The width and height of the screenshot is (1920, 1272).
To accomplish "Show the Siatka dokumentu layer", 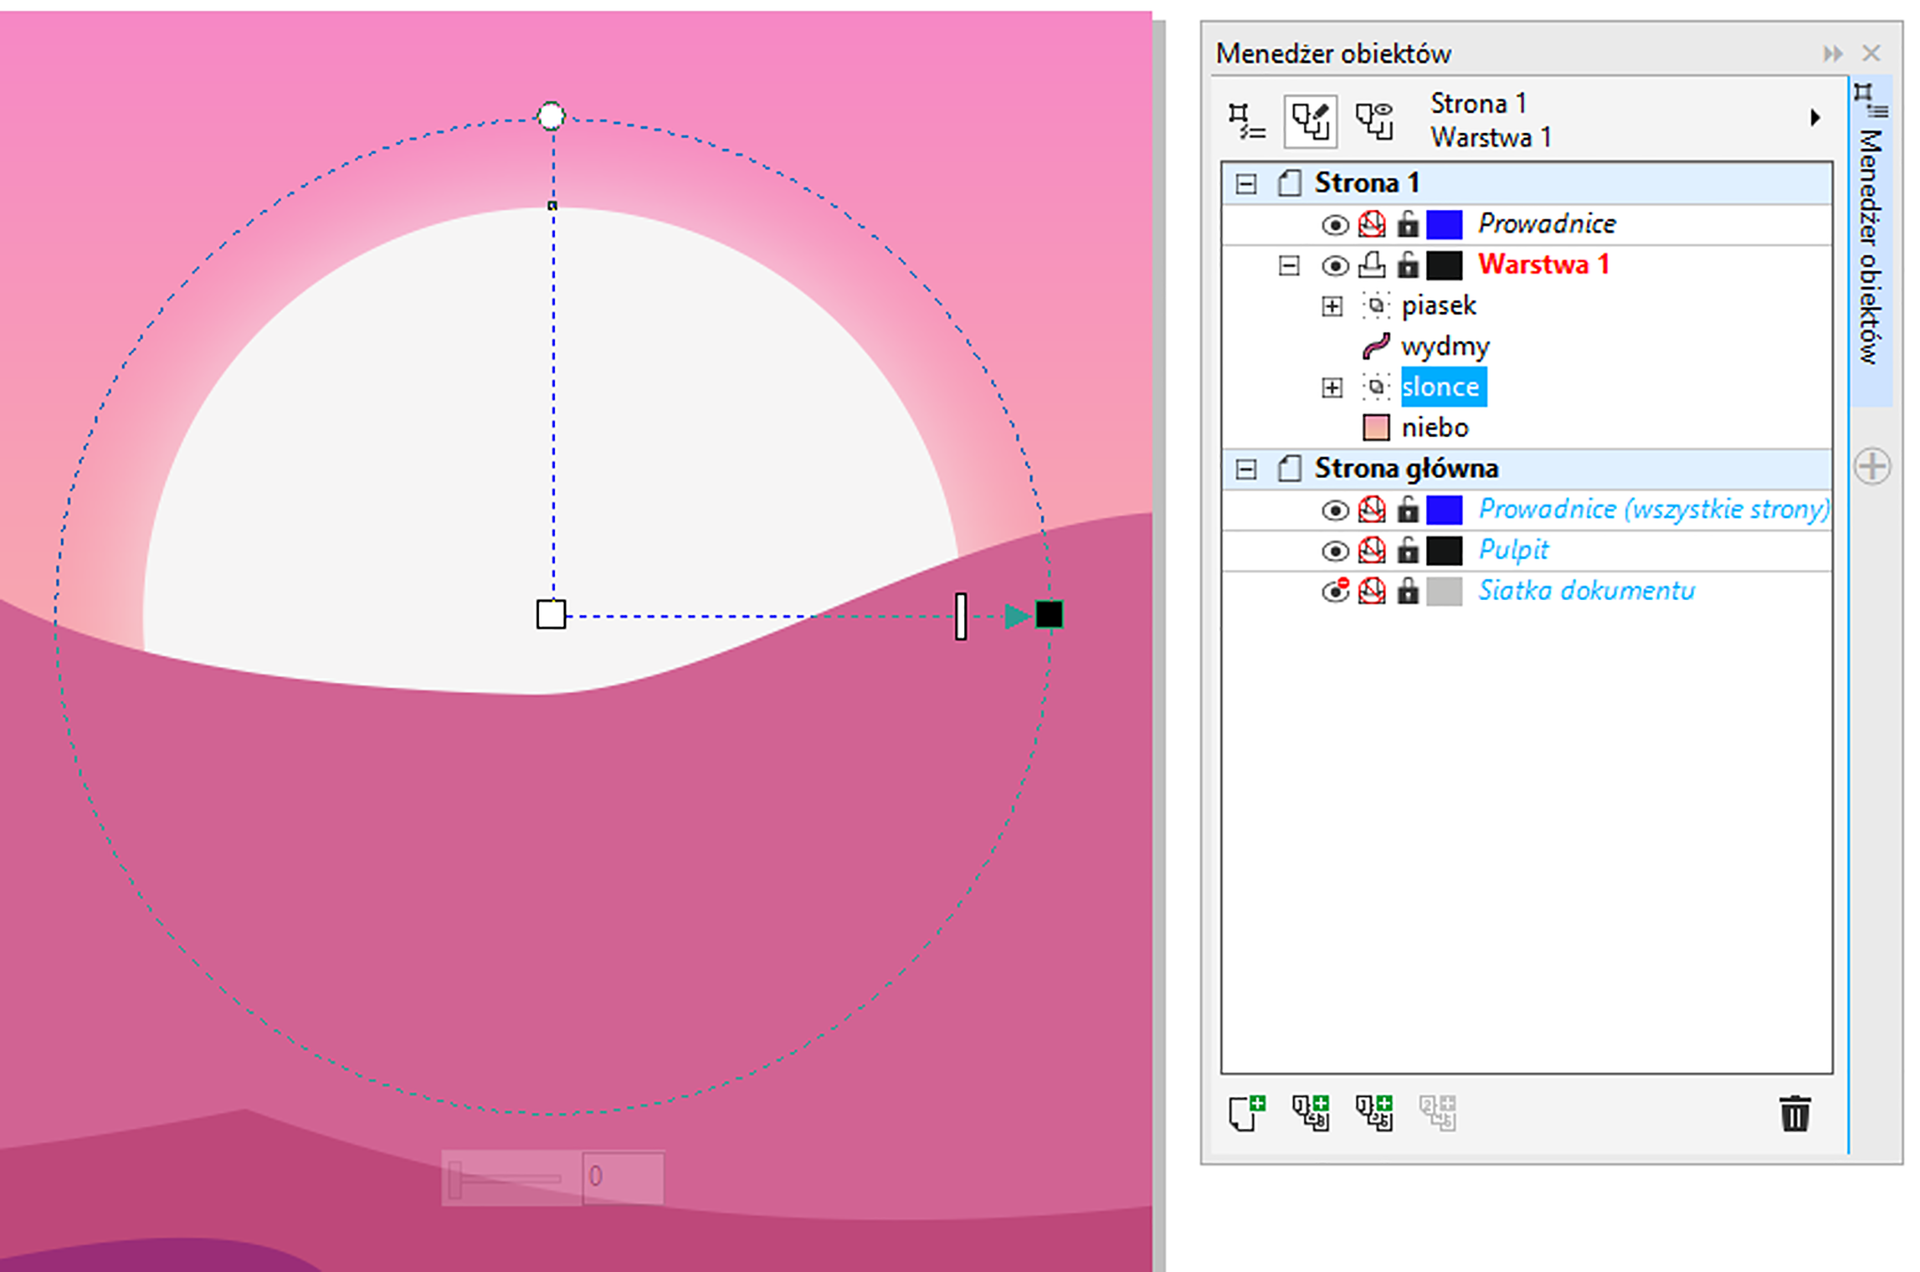I will [1334, 591].
